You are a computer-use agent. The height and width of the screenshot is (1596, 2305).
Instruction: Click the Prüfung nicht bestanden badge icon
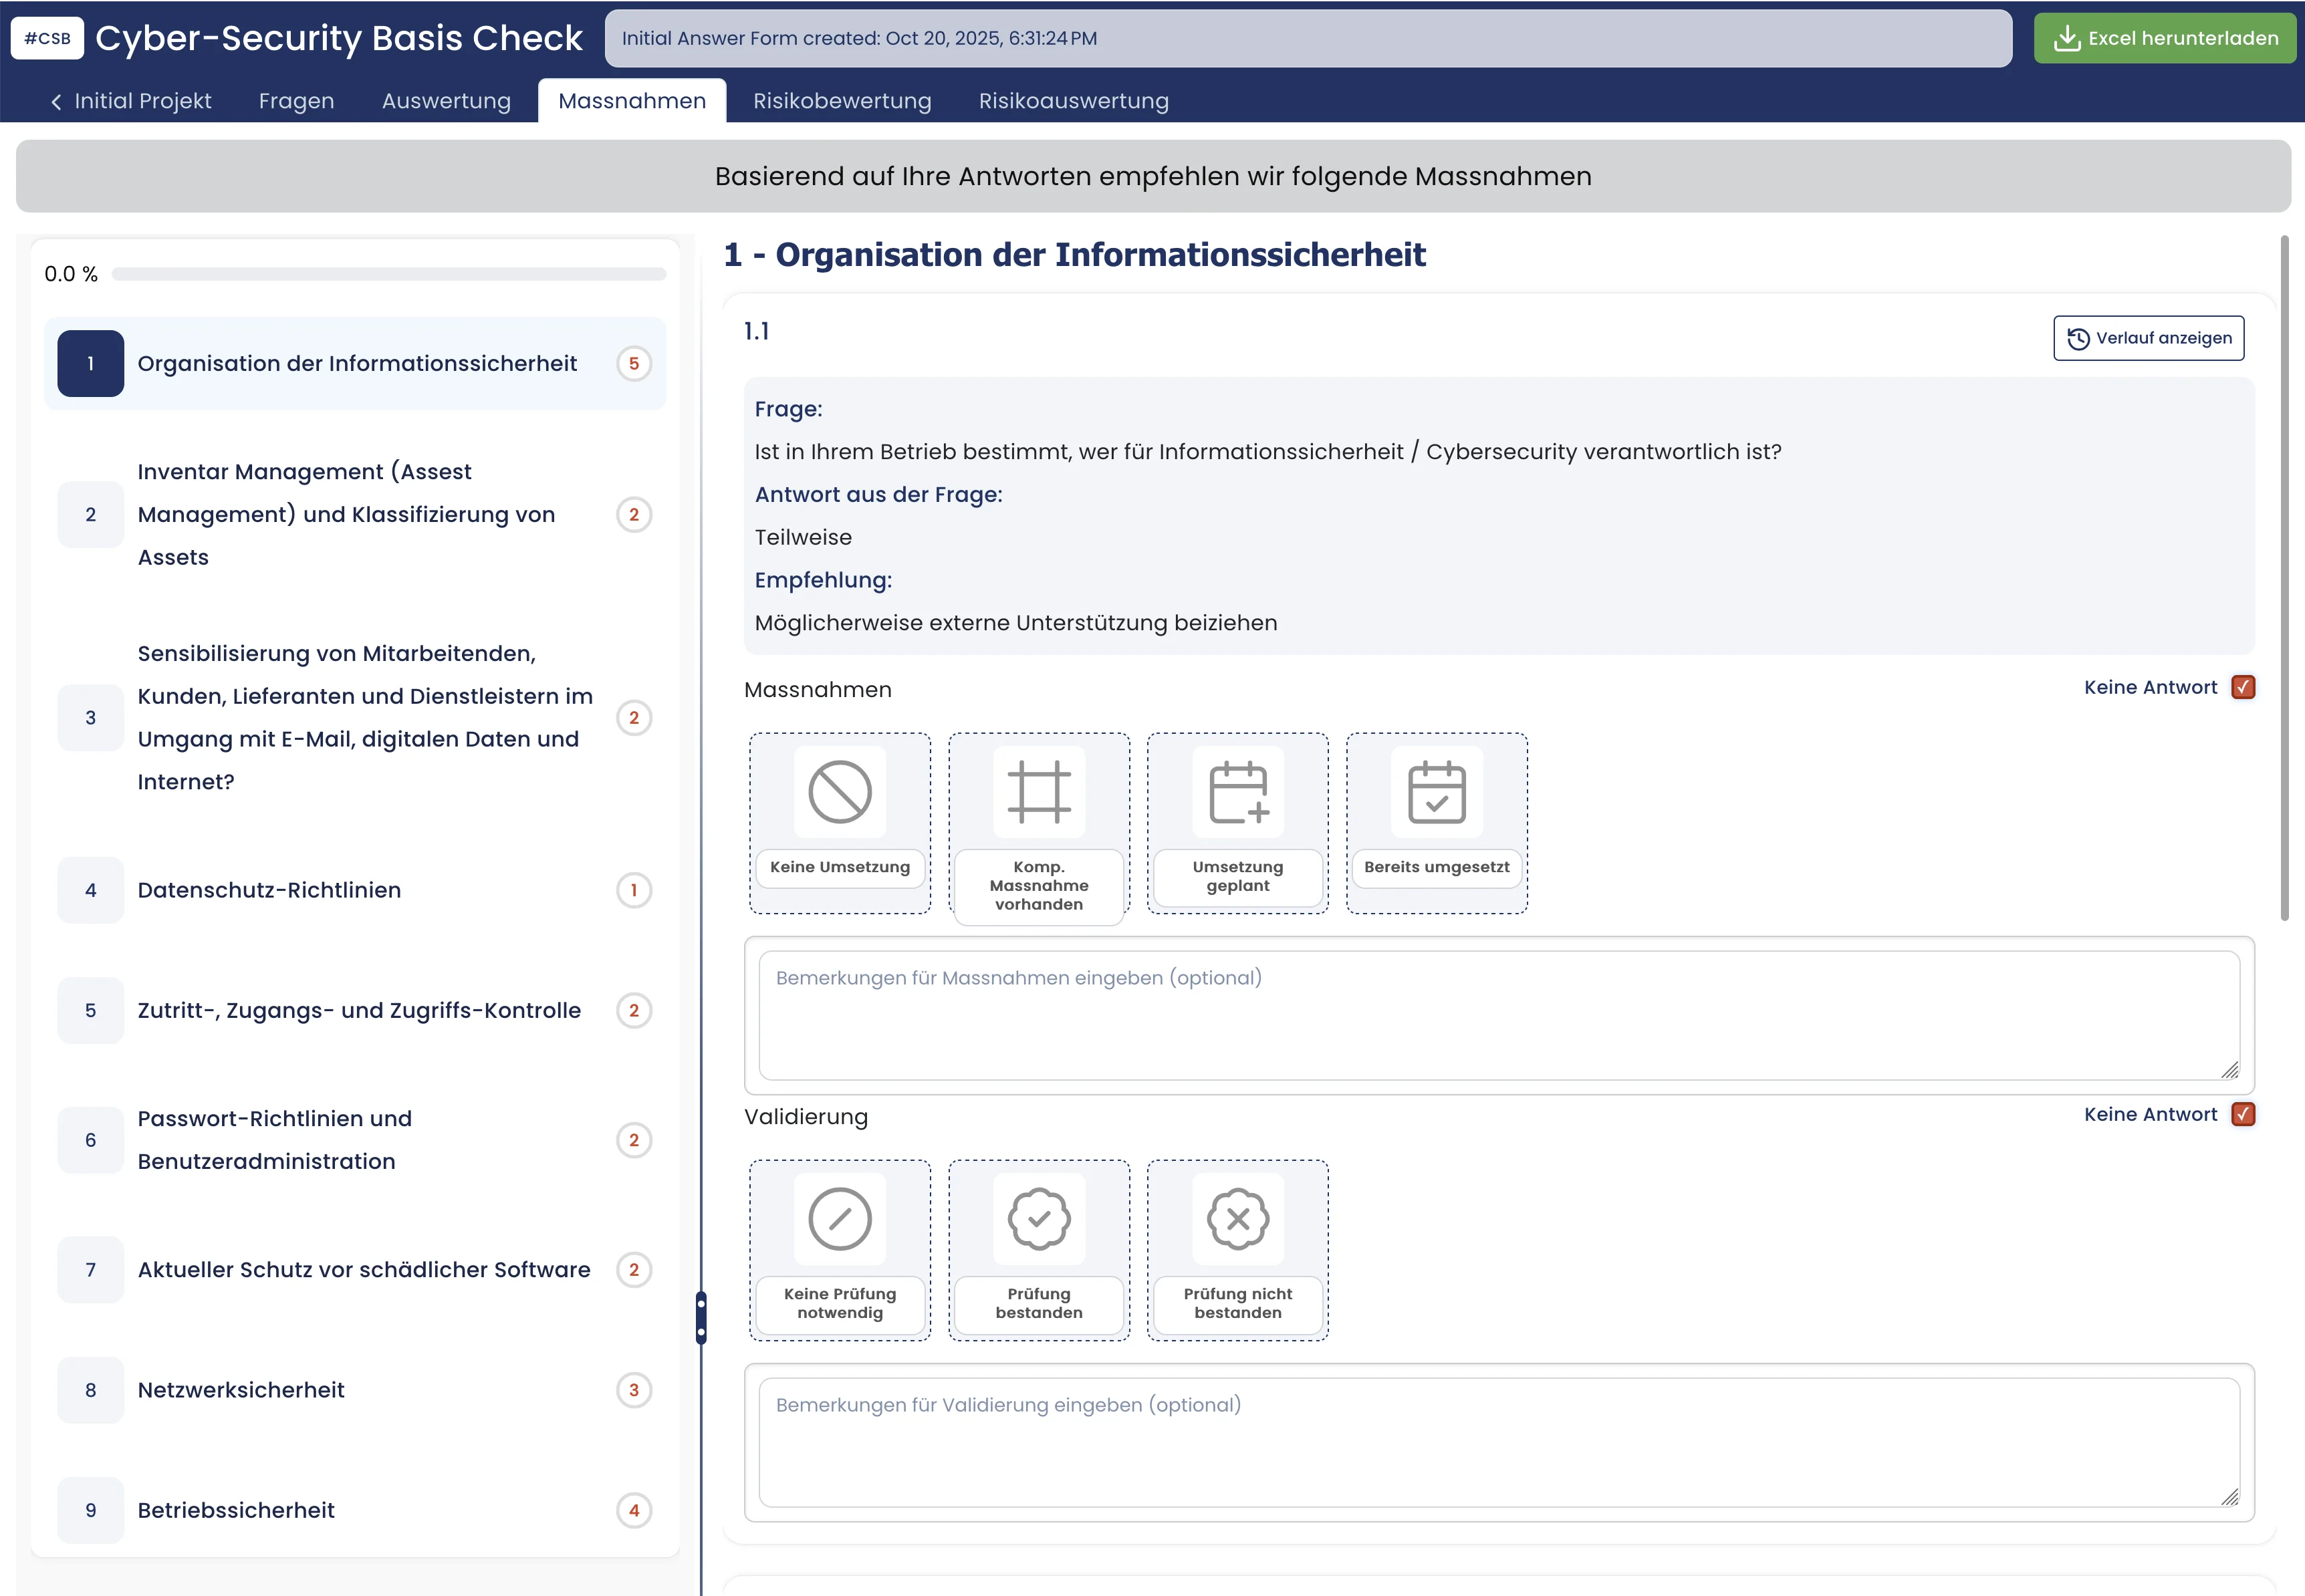click(x=1238, y=1219)
